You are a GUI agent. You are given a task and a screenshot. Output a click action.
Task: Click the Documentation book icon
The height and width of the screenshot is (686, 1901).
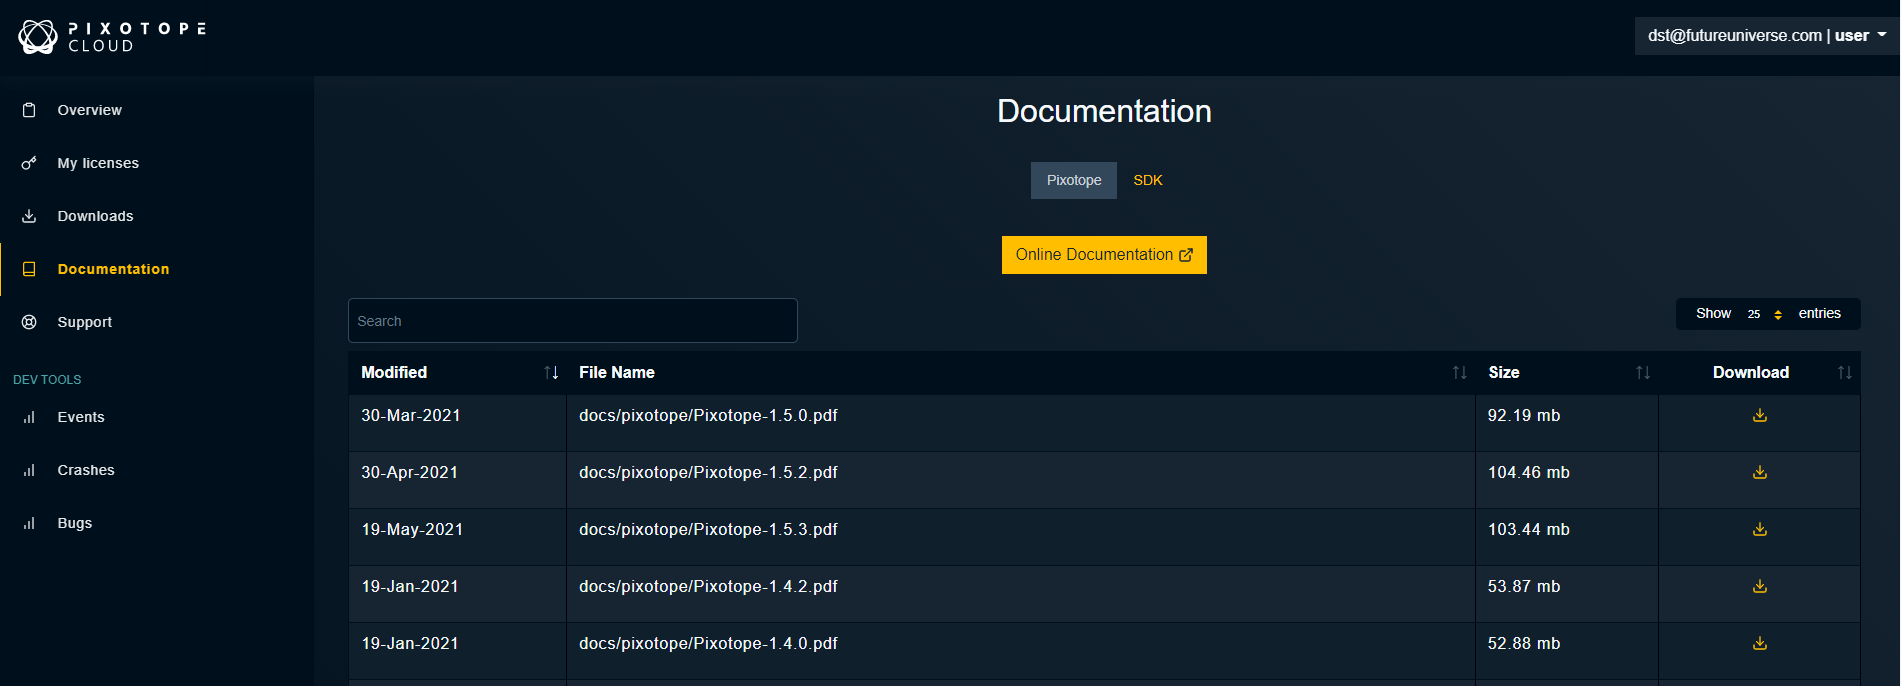coord(29,269)
